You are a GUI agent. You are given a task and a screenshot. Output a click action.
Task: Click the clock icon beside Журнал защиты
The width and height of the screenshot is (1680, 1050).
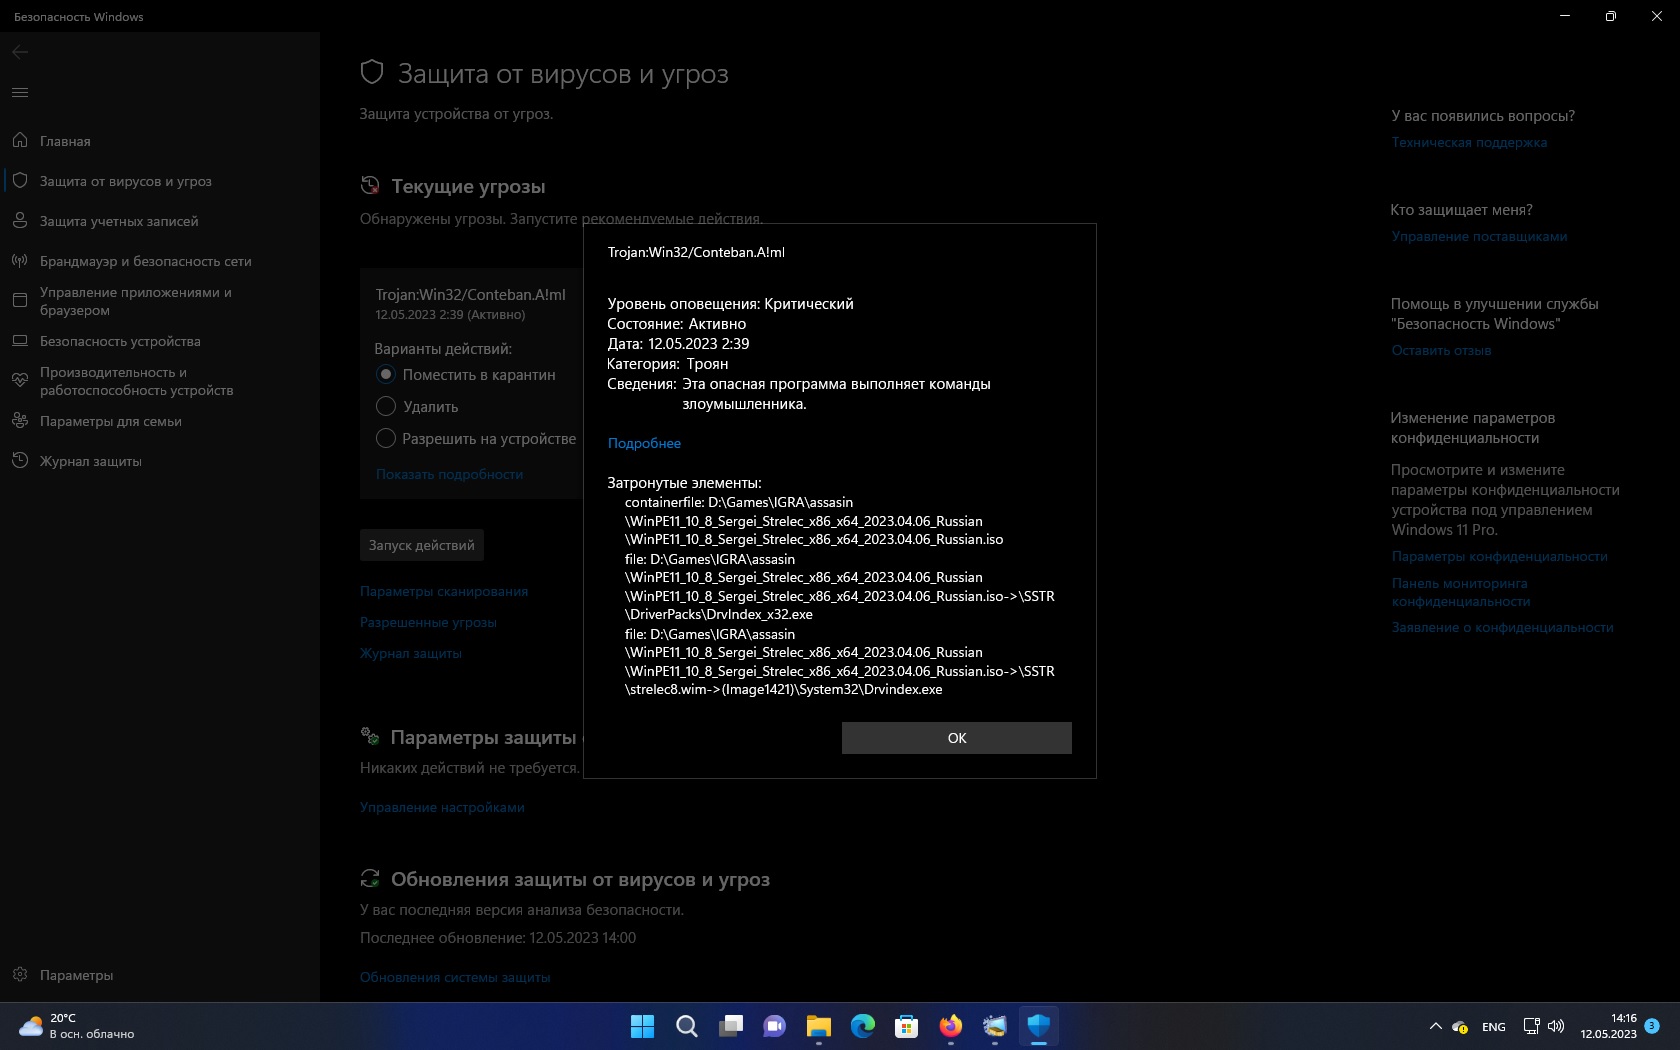(20, 460)
